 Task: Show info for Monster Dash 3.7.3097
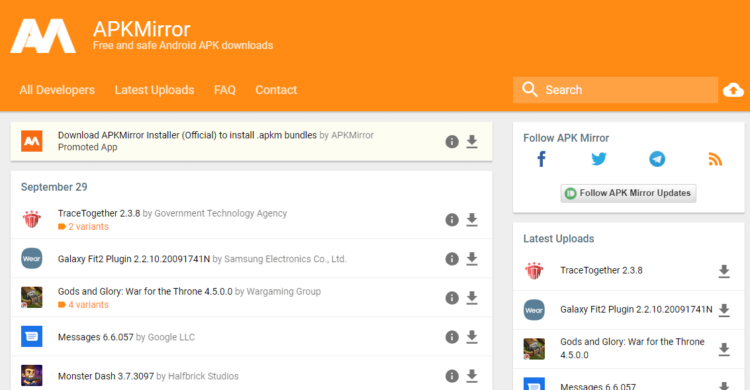[x=452, y=376]
